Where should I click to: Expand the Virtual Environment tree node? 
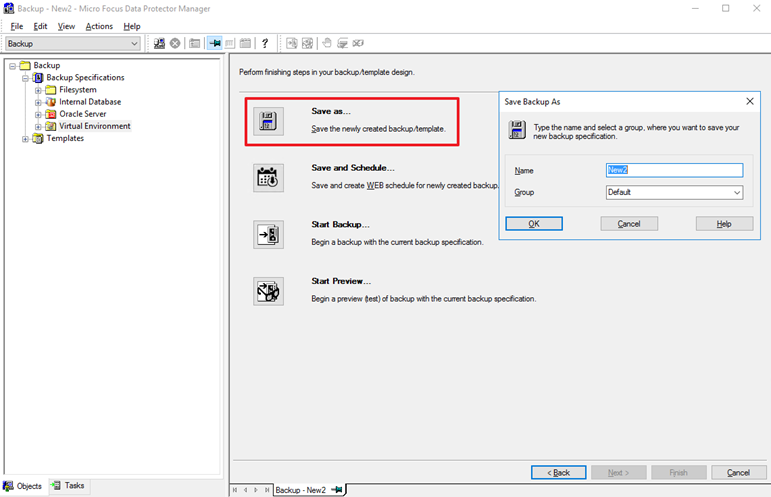pos(38,127)
